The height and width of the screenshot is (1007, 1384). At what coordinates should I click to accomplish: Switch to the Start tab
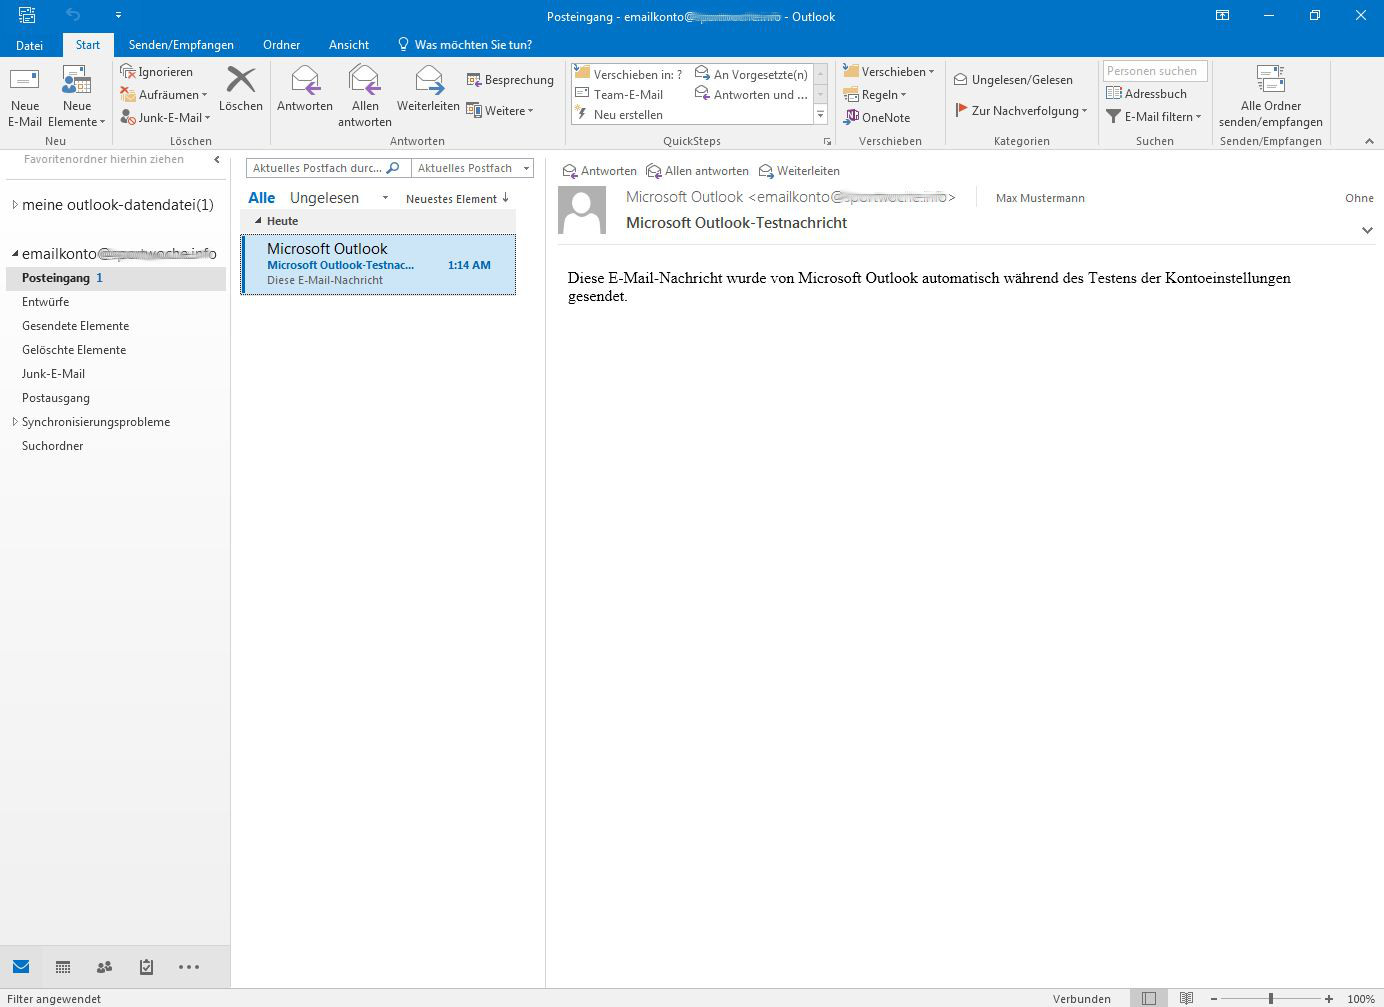pos(88,45)
